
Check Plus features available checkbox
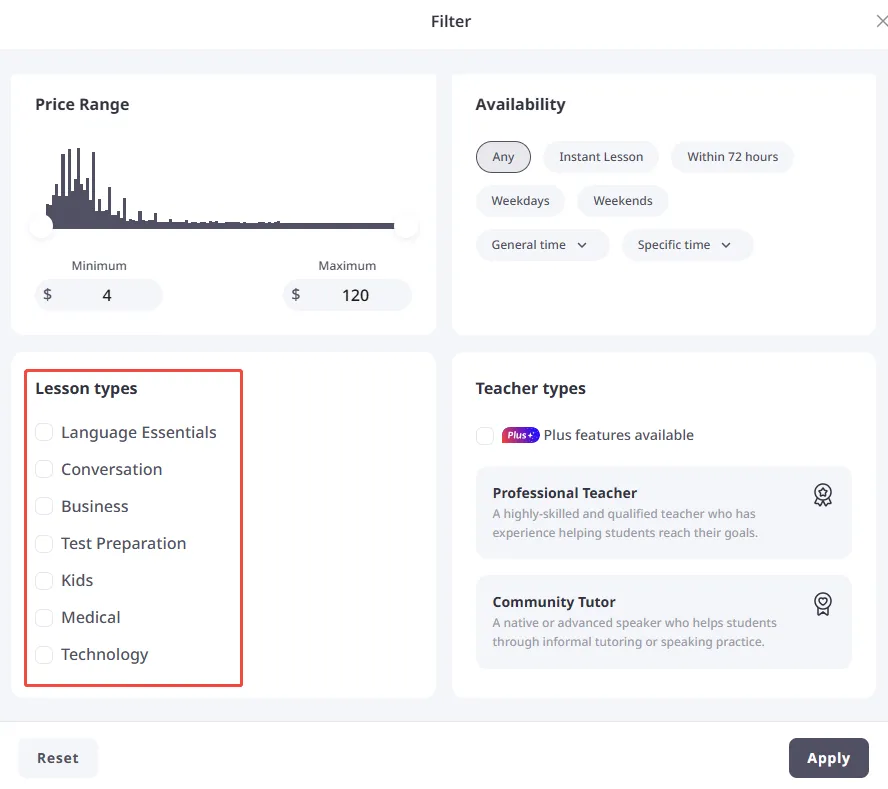tap(485, 436)
